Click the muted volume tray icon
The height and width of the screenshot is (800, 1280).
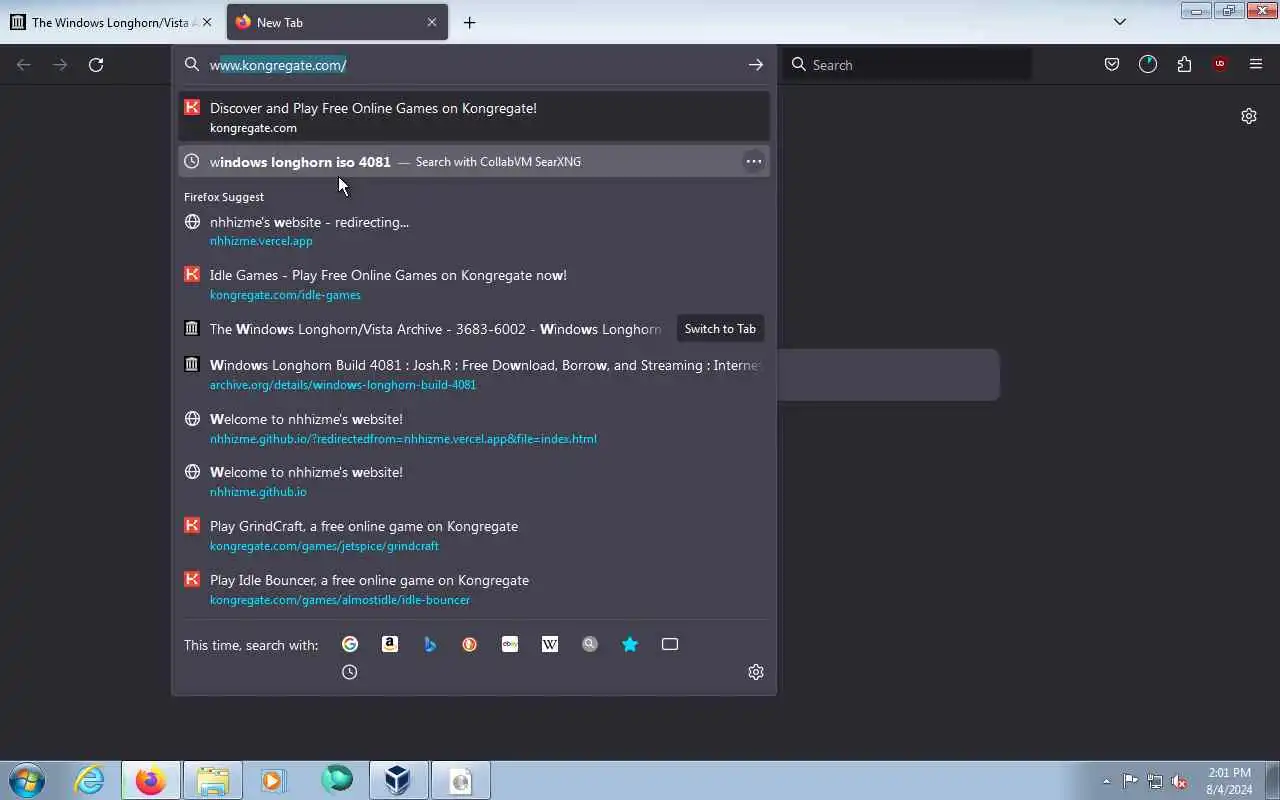1180,781
